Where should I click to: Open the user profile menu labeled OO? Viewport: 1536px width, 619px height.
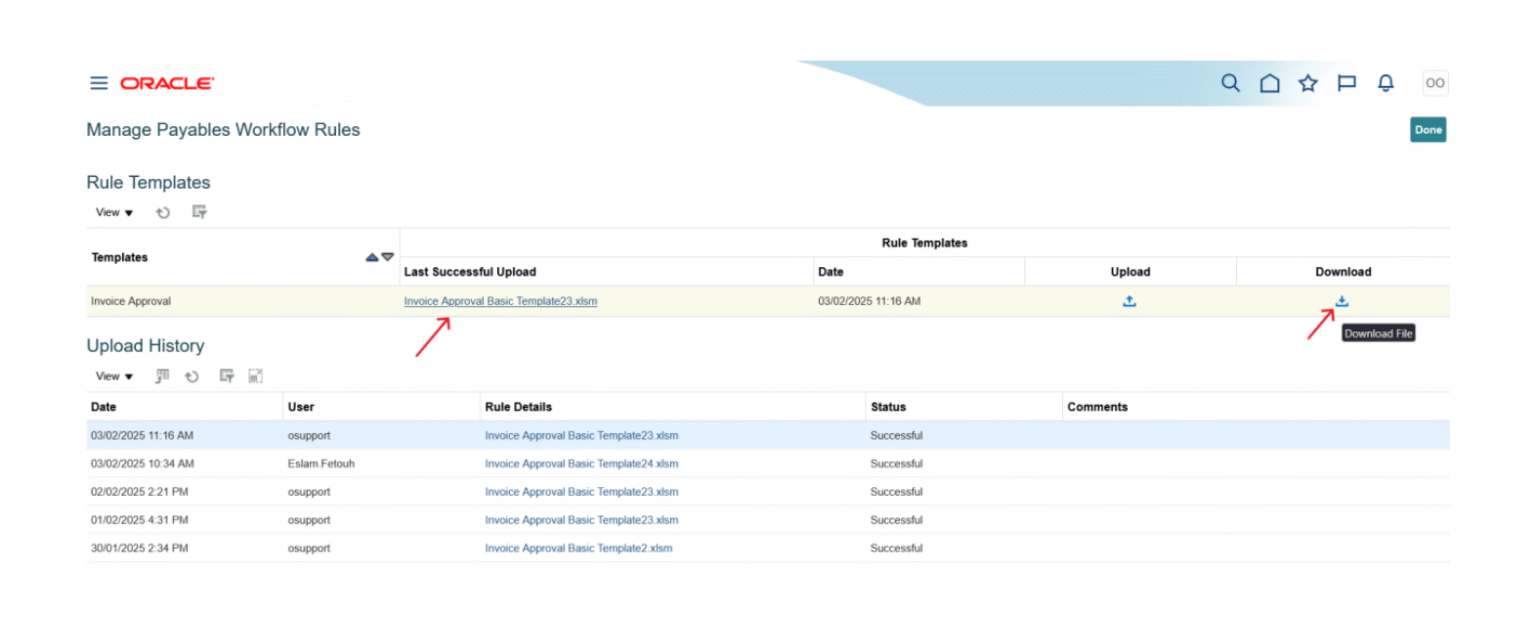1435,83
